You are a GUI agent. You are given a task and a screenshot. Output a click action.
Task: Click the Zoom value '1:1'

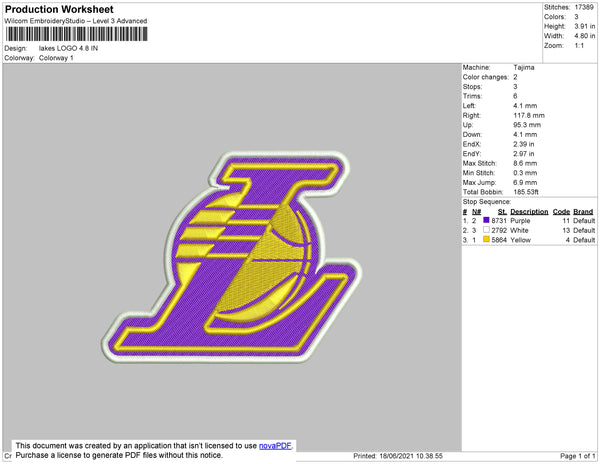[579, 46]
